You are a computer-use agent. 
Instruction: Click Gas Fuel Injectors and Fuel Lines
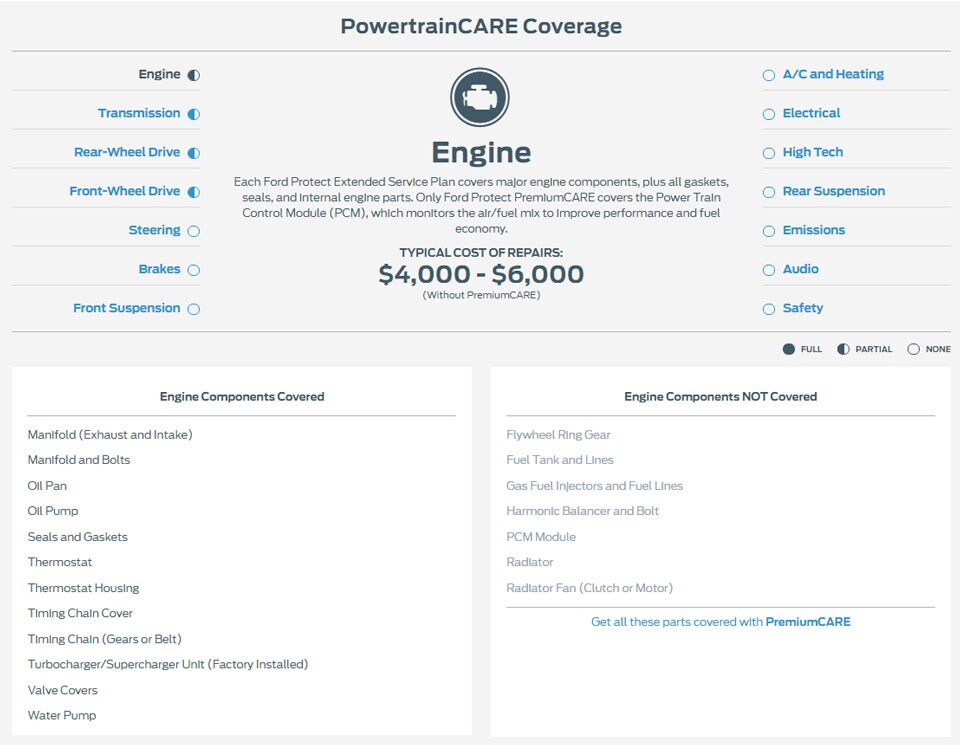point(594,485)
